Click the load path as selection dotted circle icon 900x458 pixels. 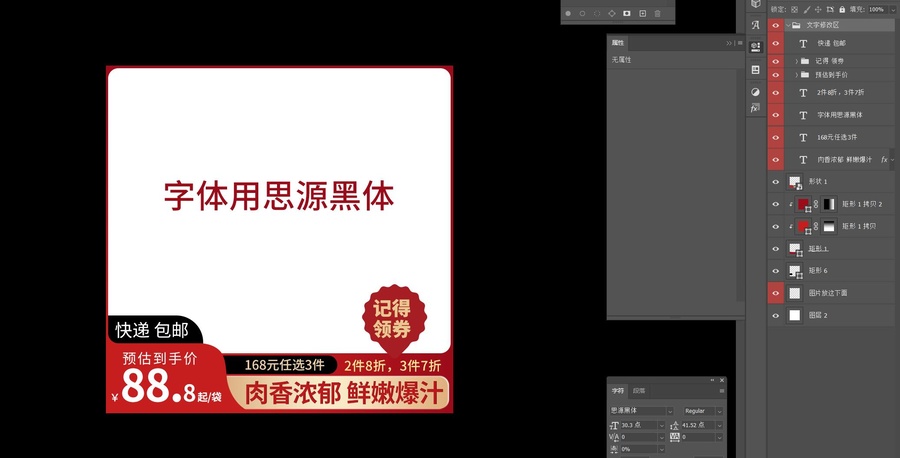[598, 13]
